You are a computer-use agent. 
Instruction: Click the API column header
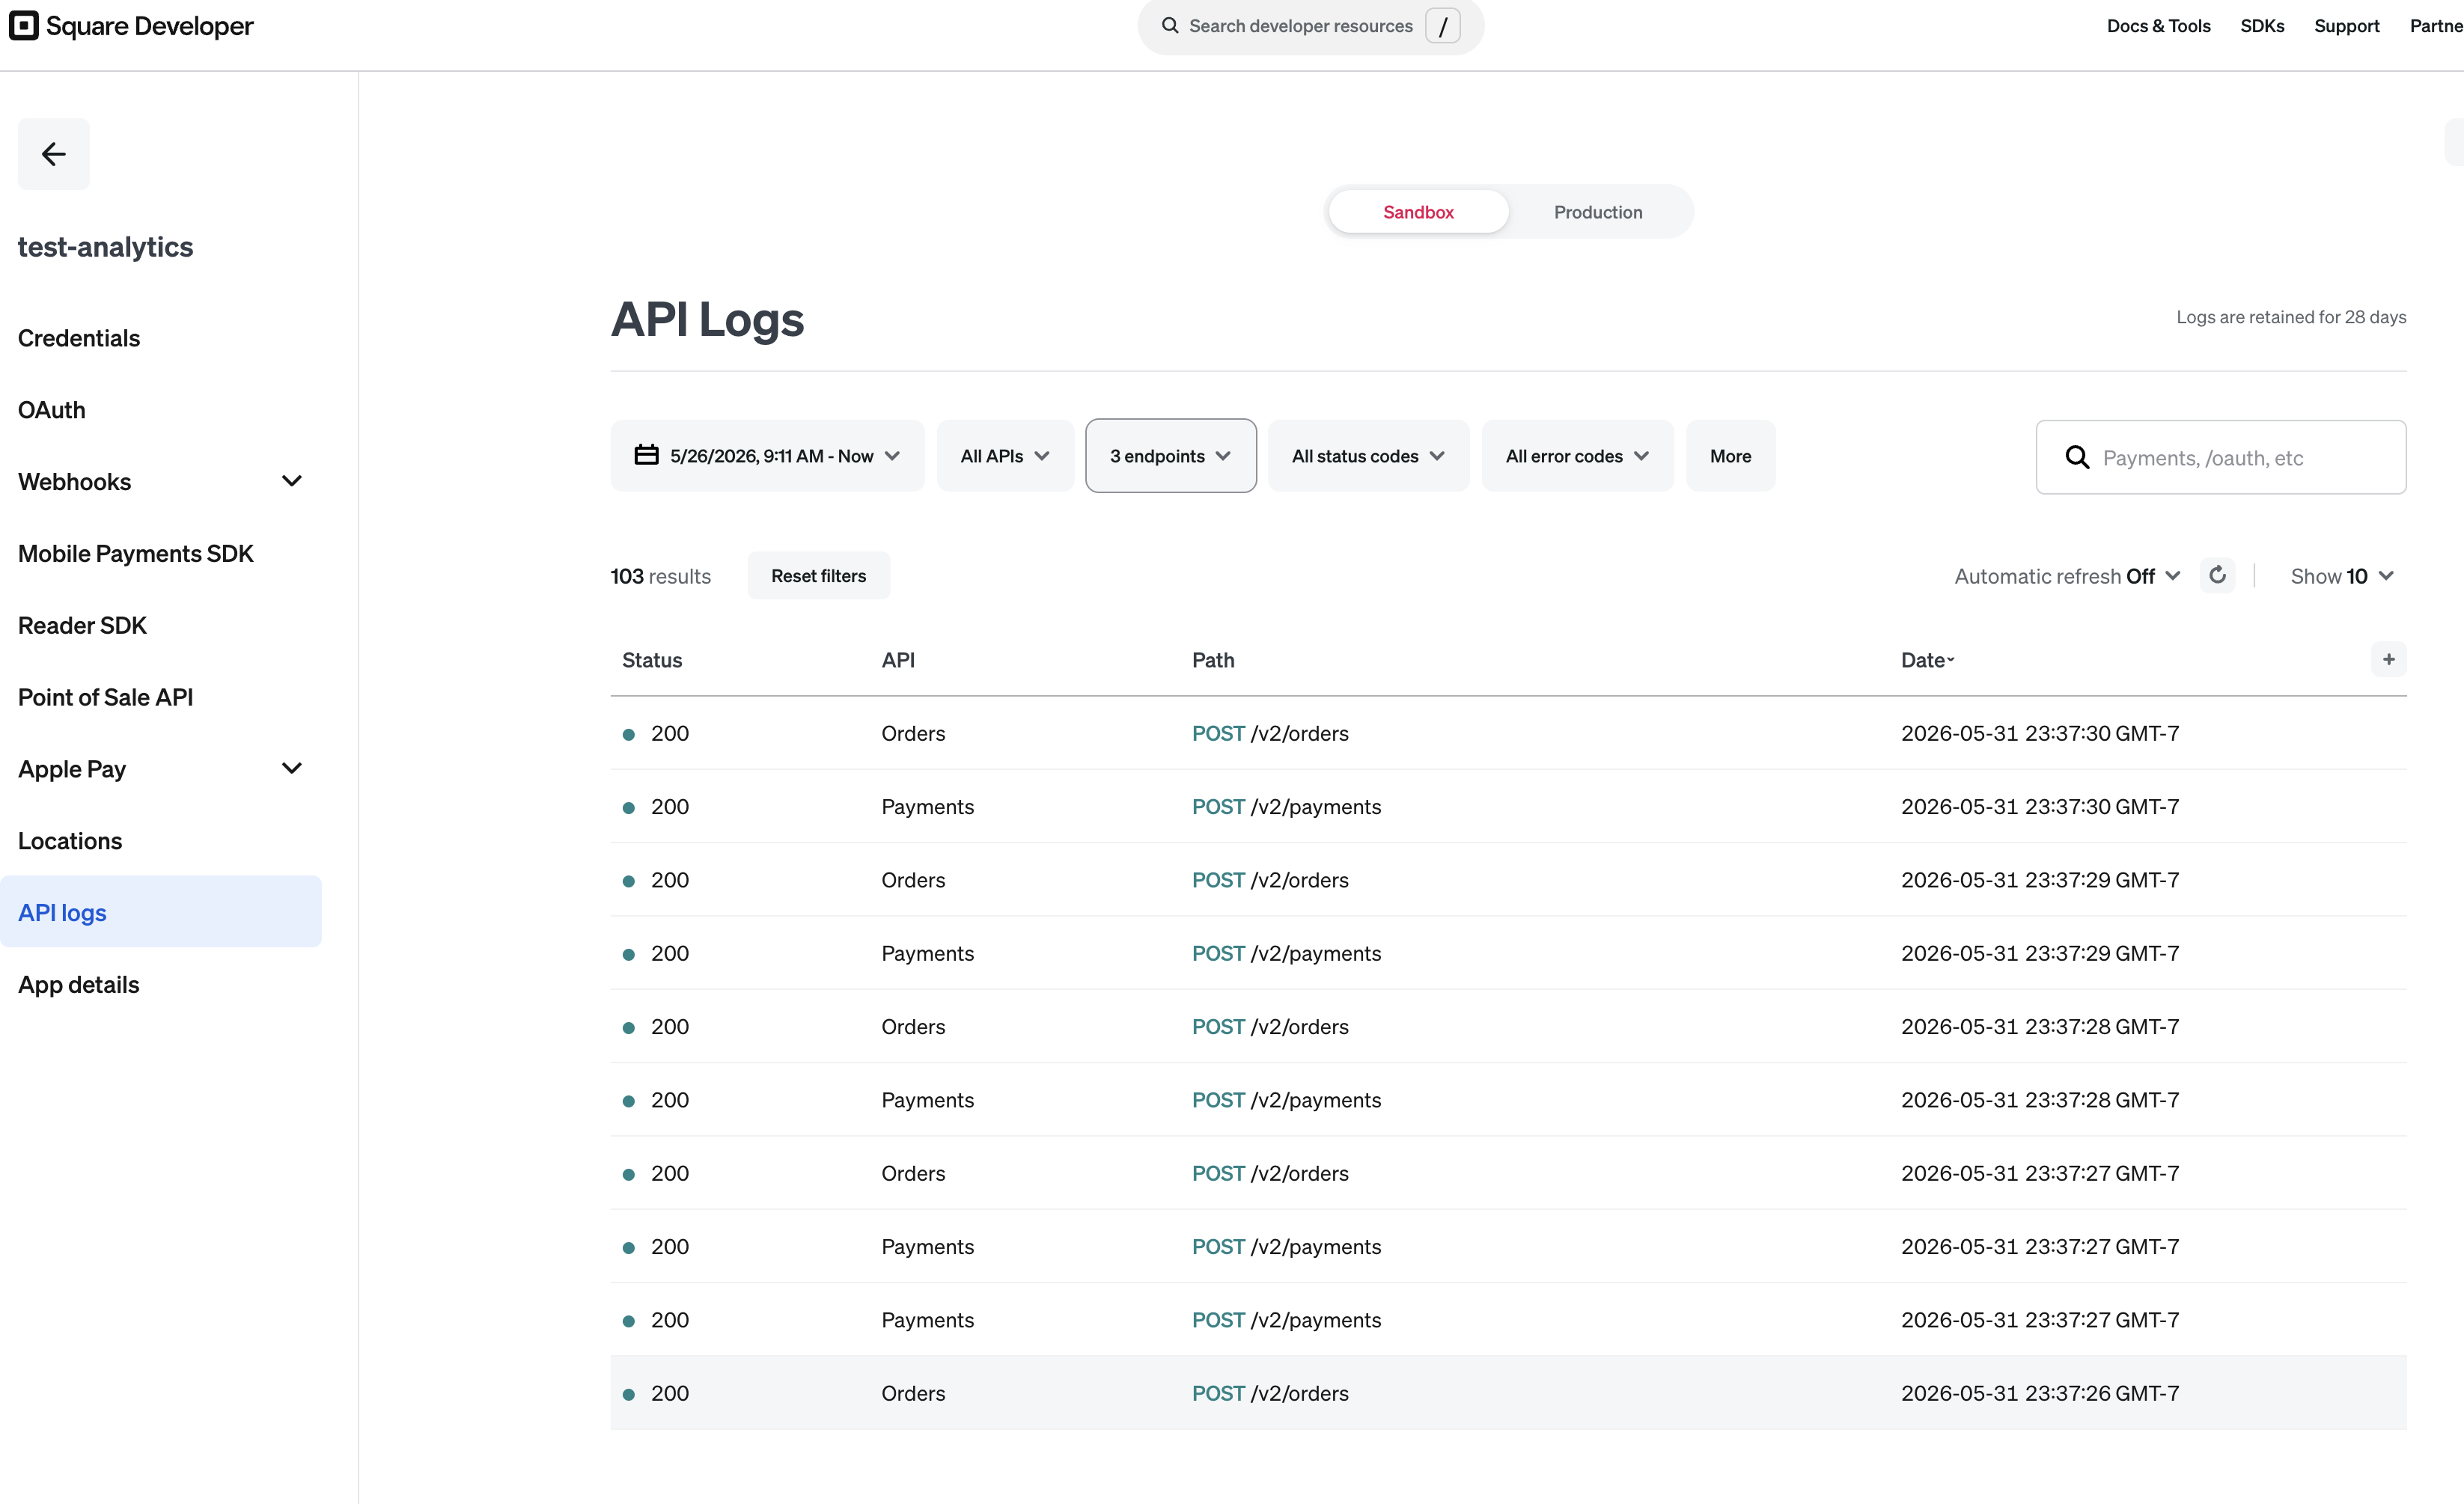click(x=898, y=660)
